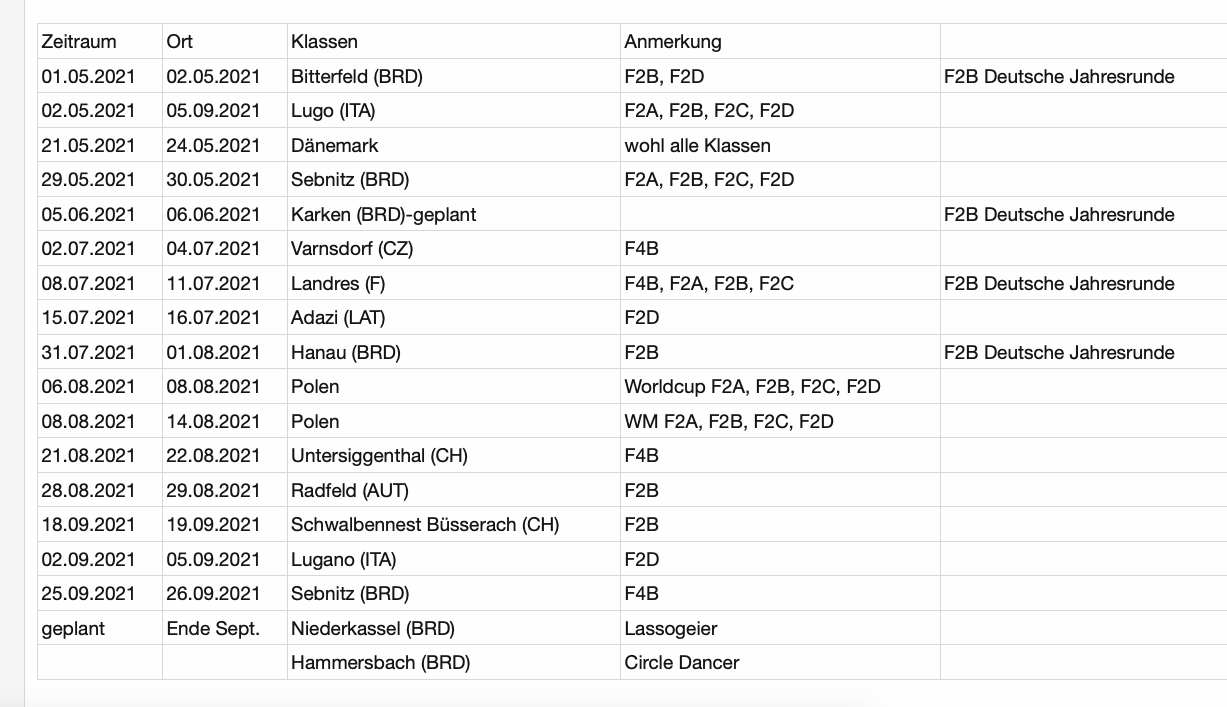The height and width of the screenshot is (707, 1227).
Task: Select Schwalbennest Büsserach (CH) cell
Action: click(453, 525)
